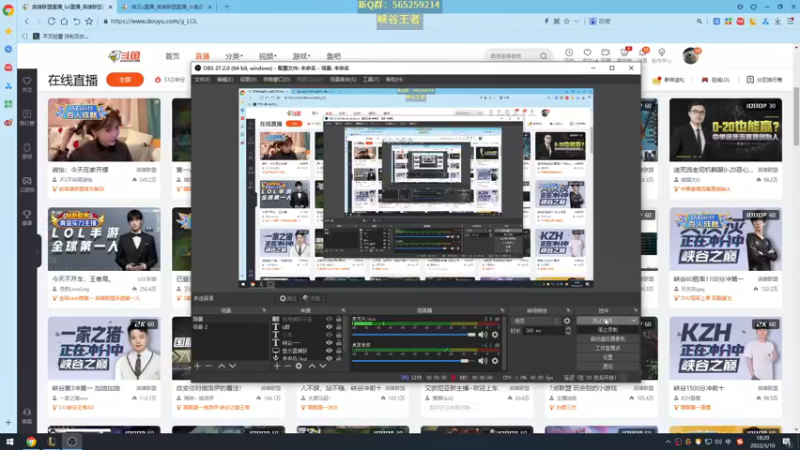The height and width of the screenshot is (450, 800).
Task: Bookmark page with star icon in toolbar
Action: [89, 21]
